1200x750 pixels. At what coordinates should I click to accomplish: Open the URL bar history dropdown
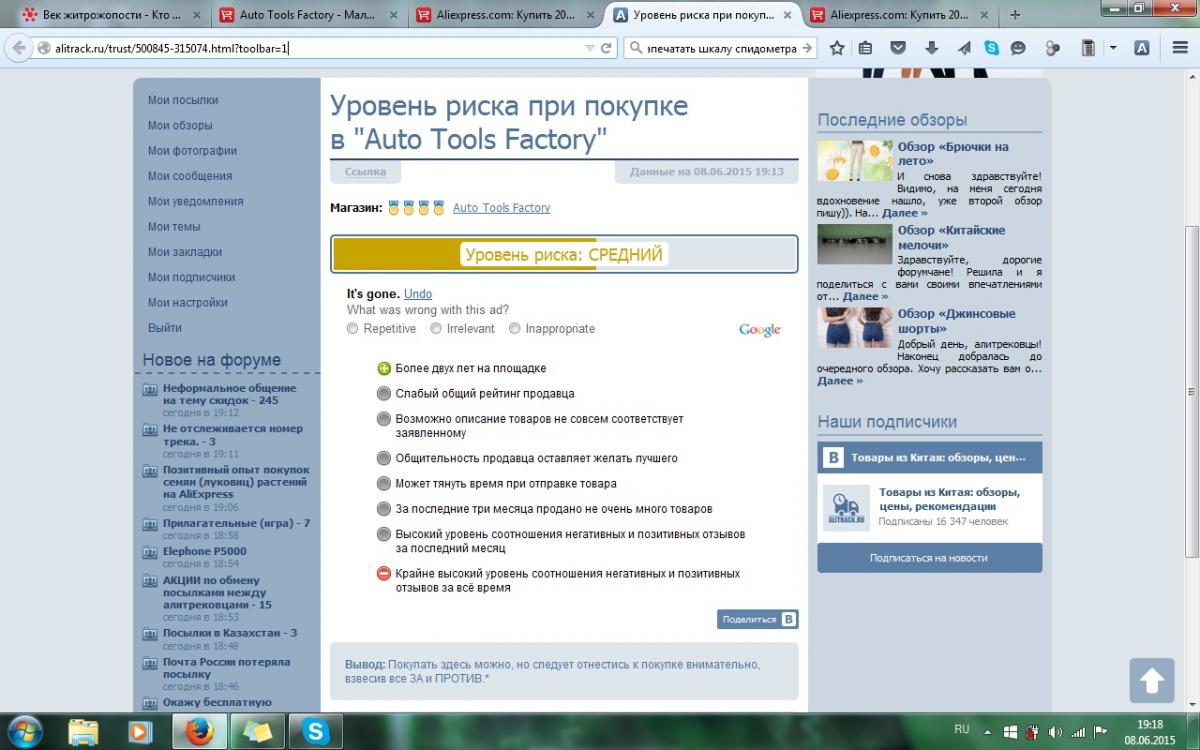point(589,48)
